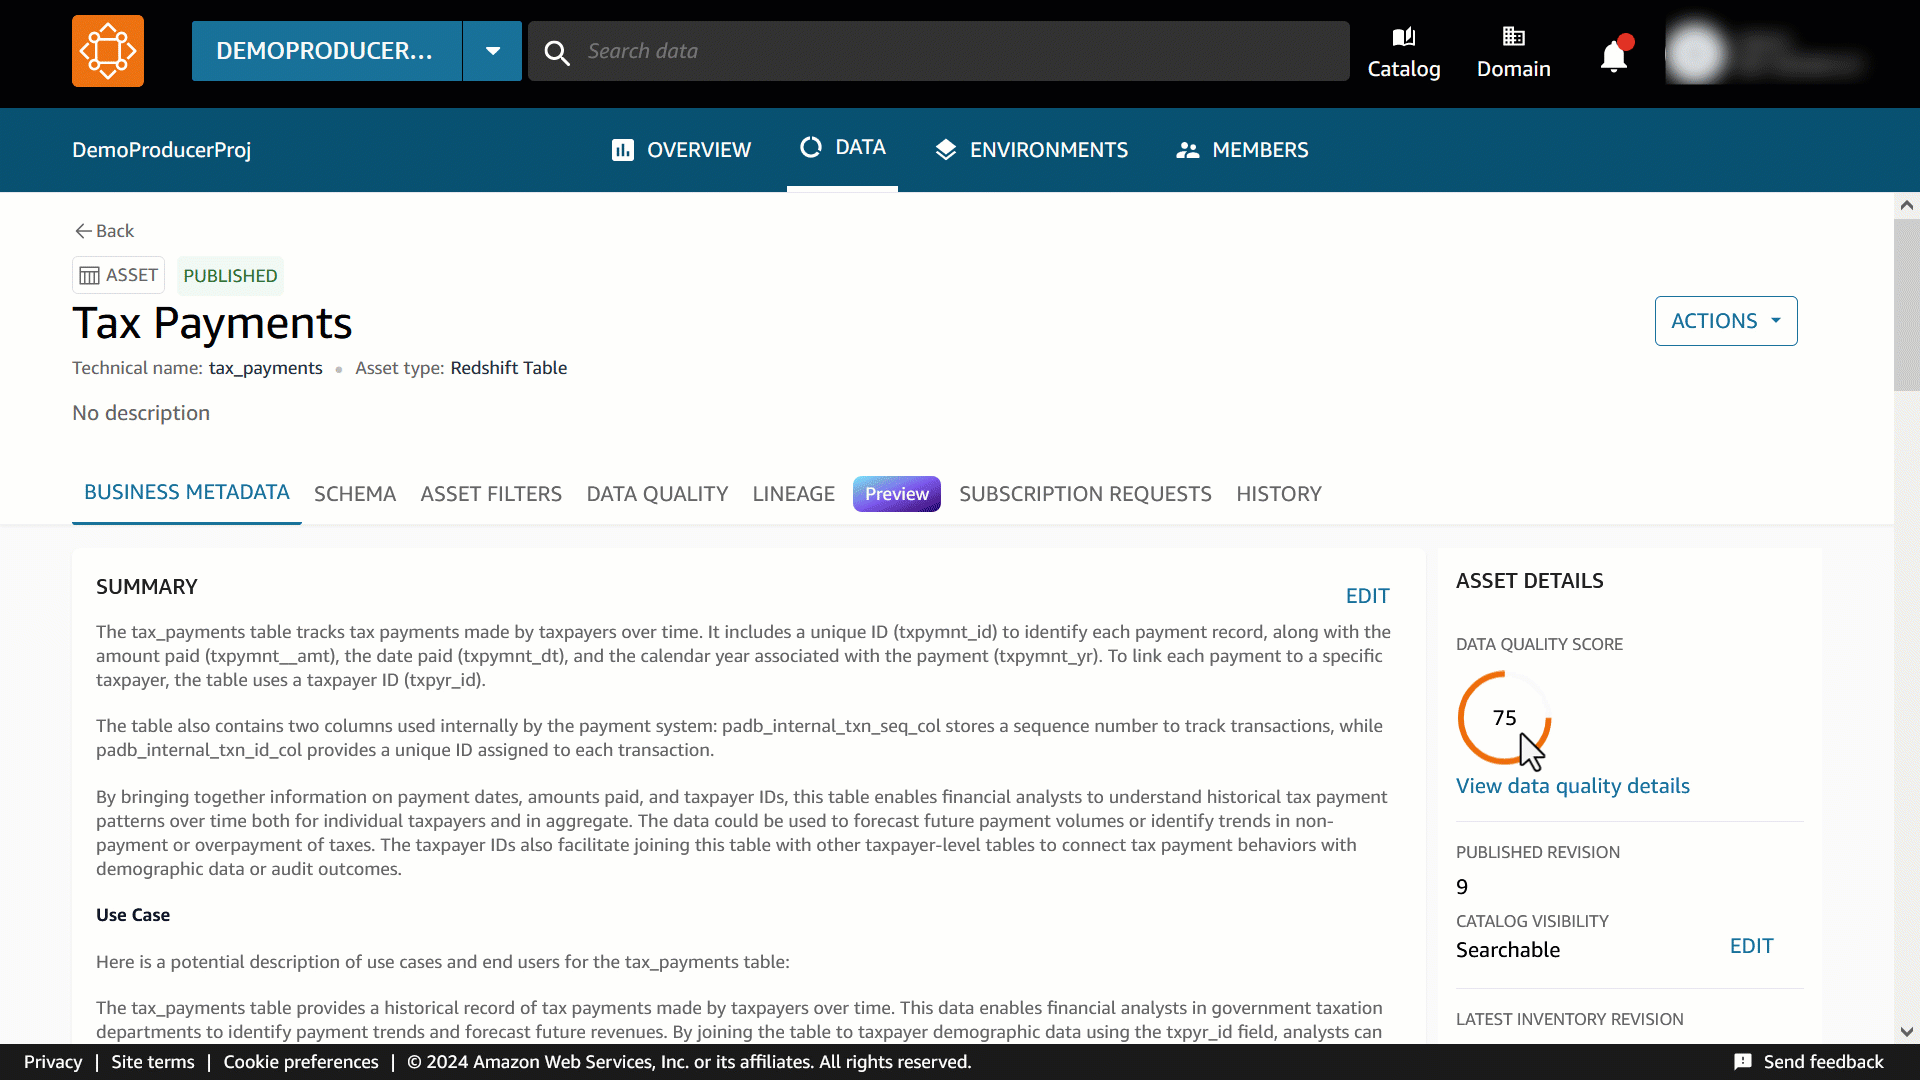Click the DEMOPRODUCER project name button

pyautogui.click(x=326, y=51)
